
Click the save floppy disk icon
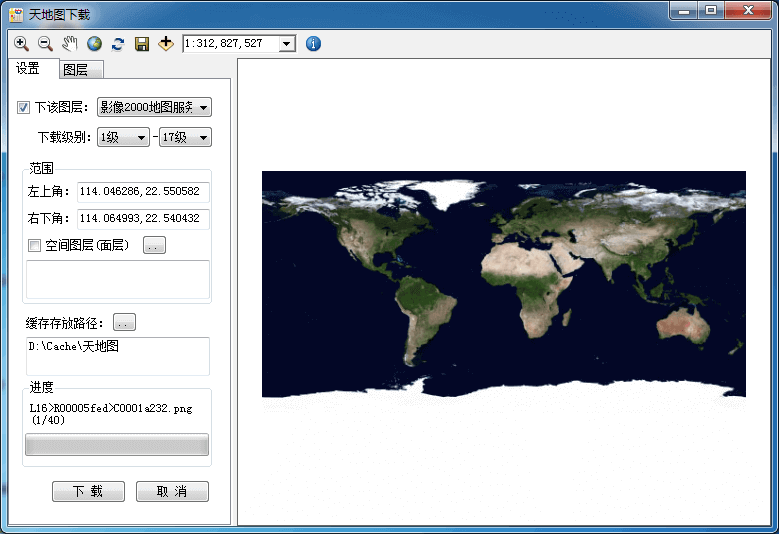pyautogui.click(x=142, y=44)
